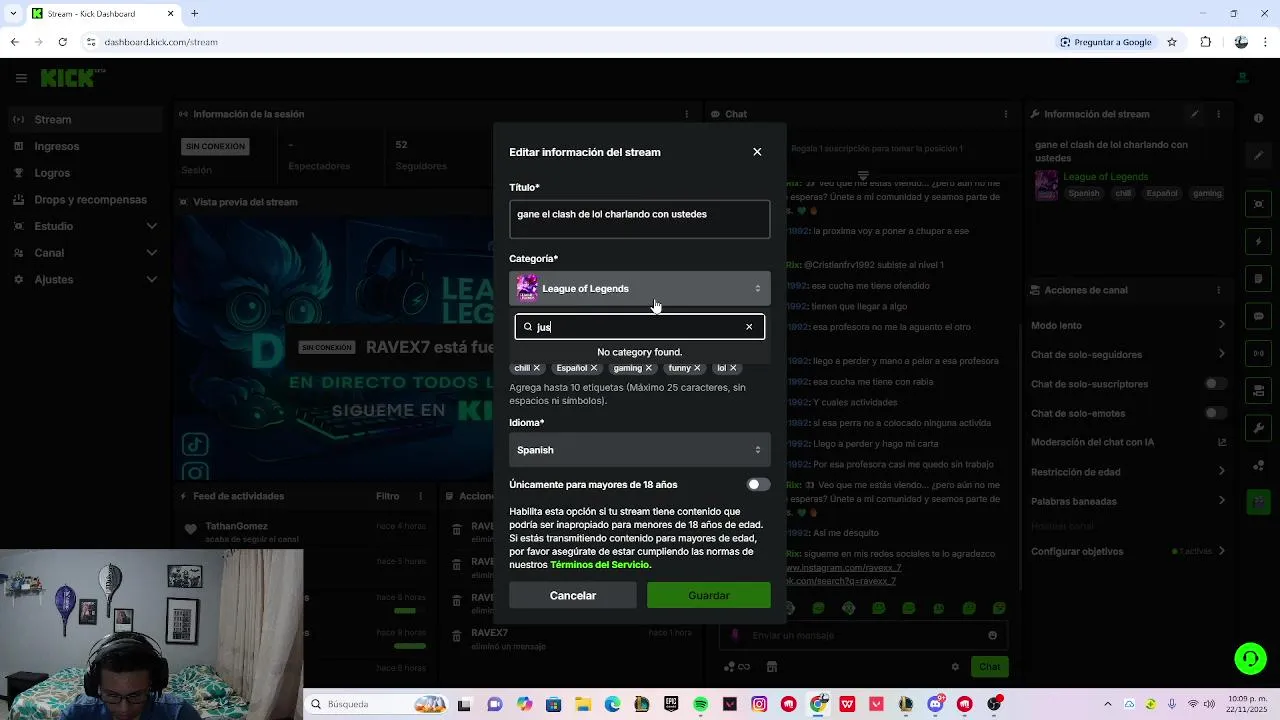Open chat settings gear icon
This screenshot has height=720, width=1280.
(955, 667)
